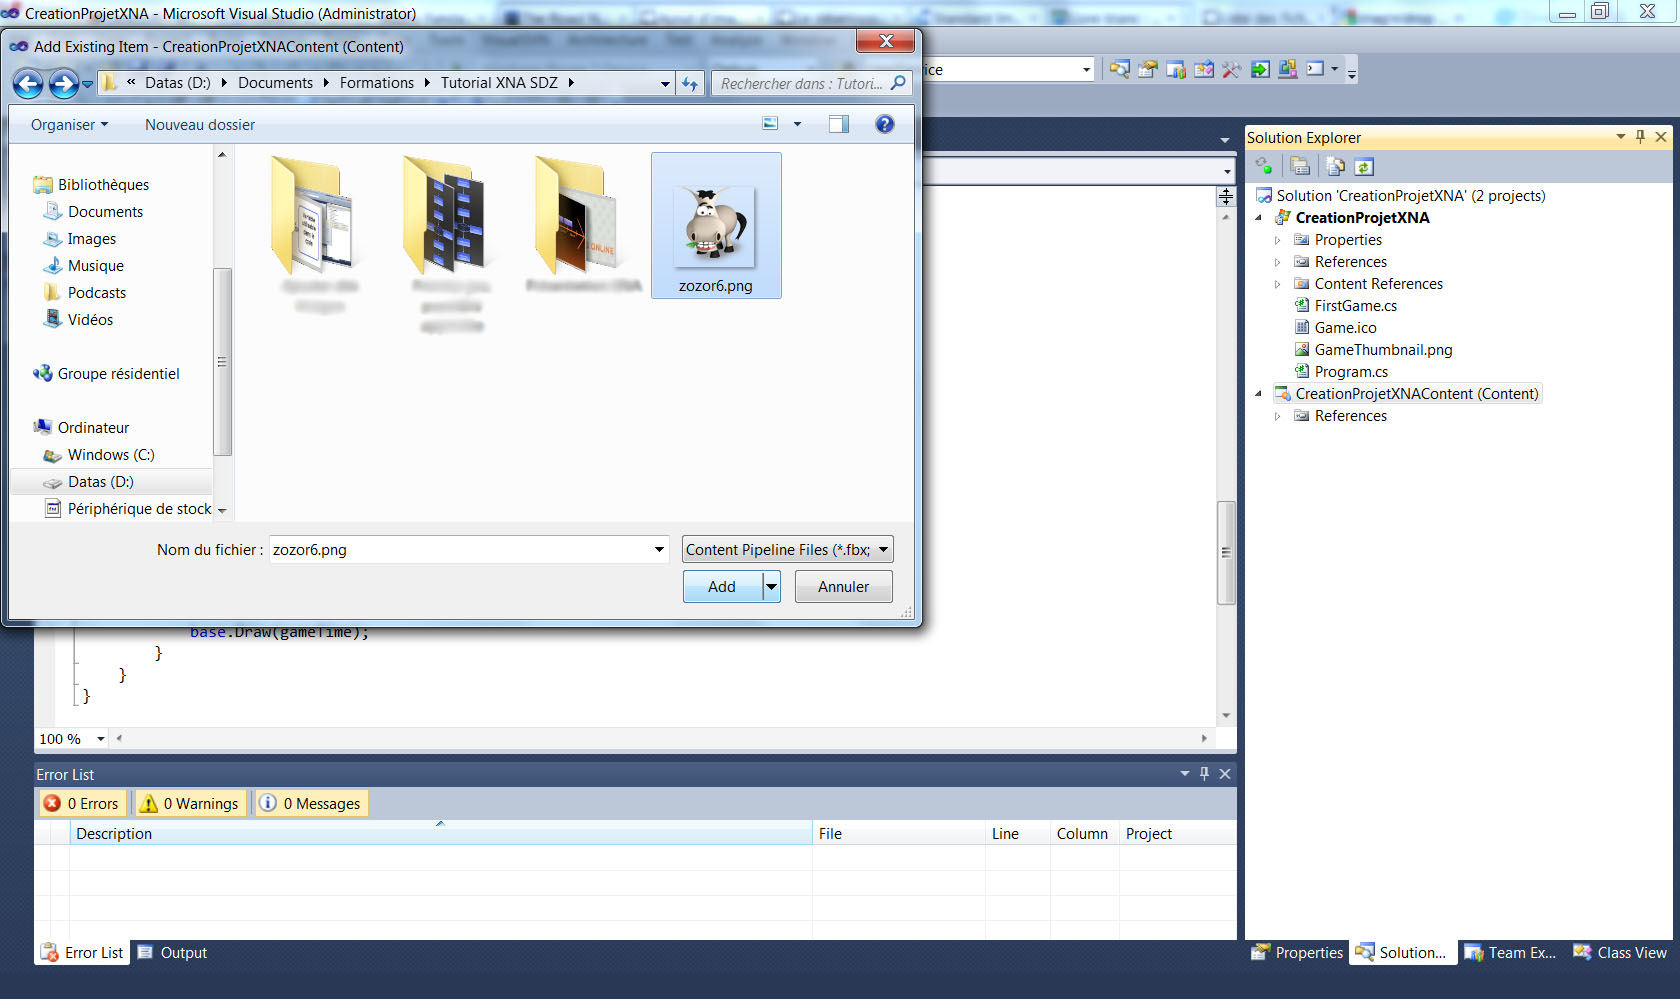Viewport: 1680px width, 999px height.
Task: Select GameThumbnail.png in Solution Explorer
Action: (x=1383, y=350)
